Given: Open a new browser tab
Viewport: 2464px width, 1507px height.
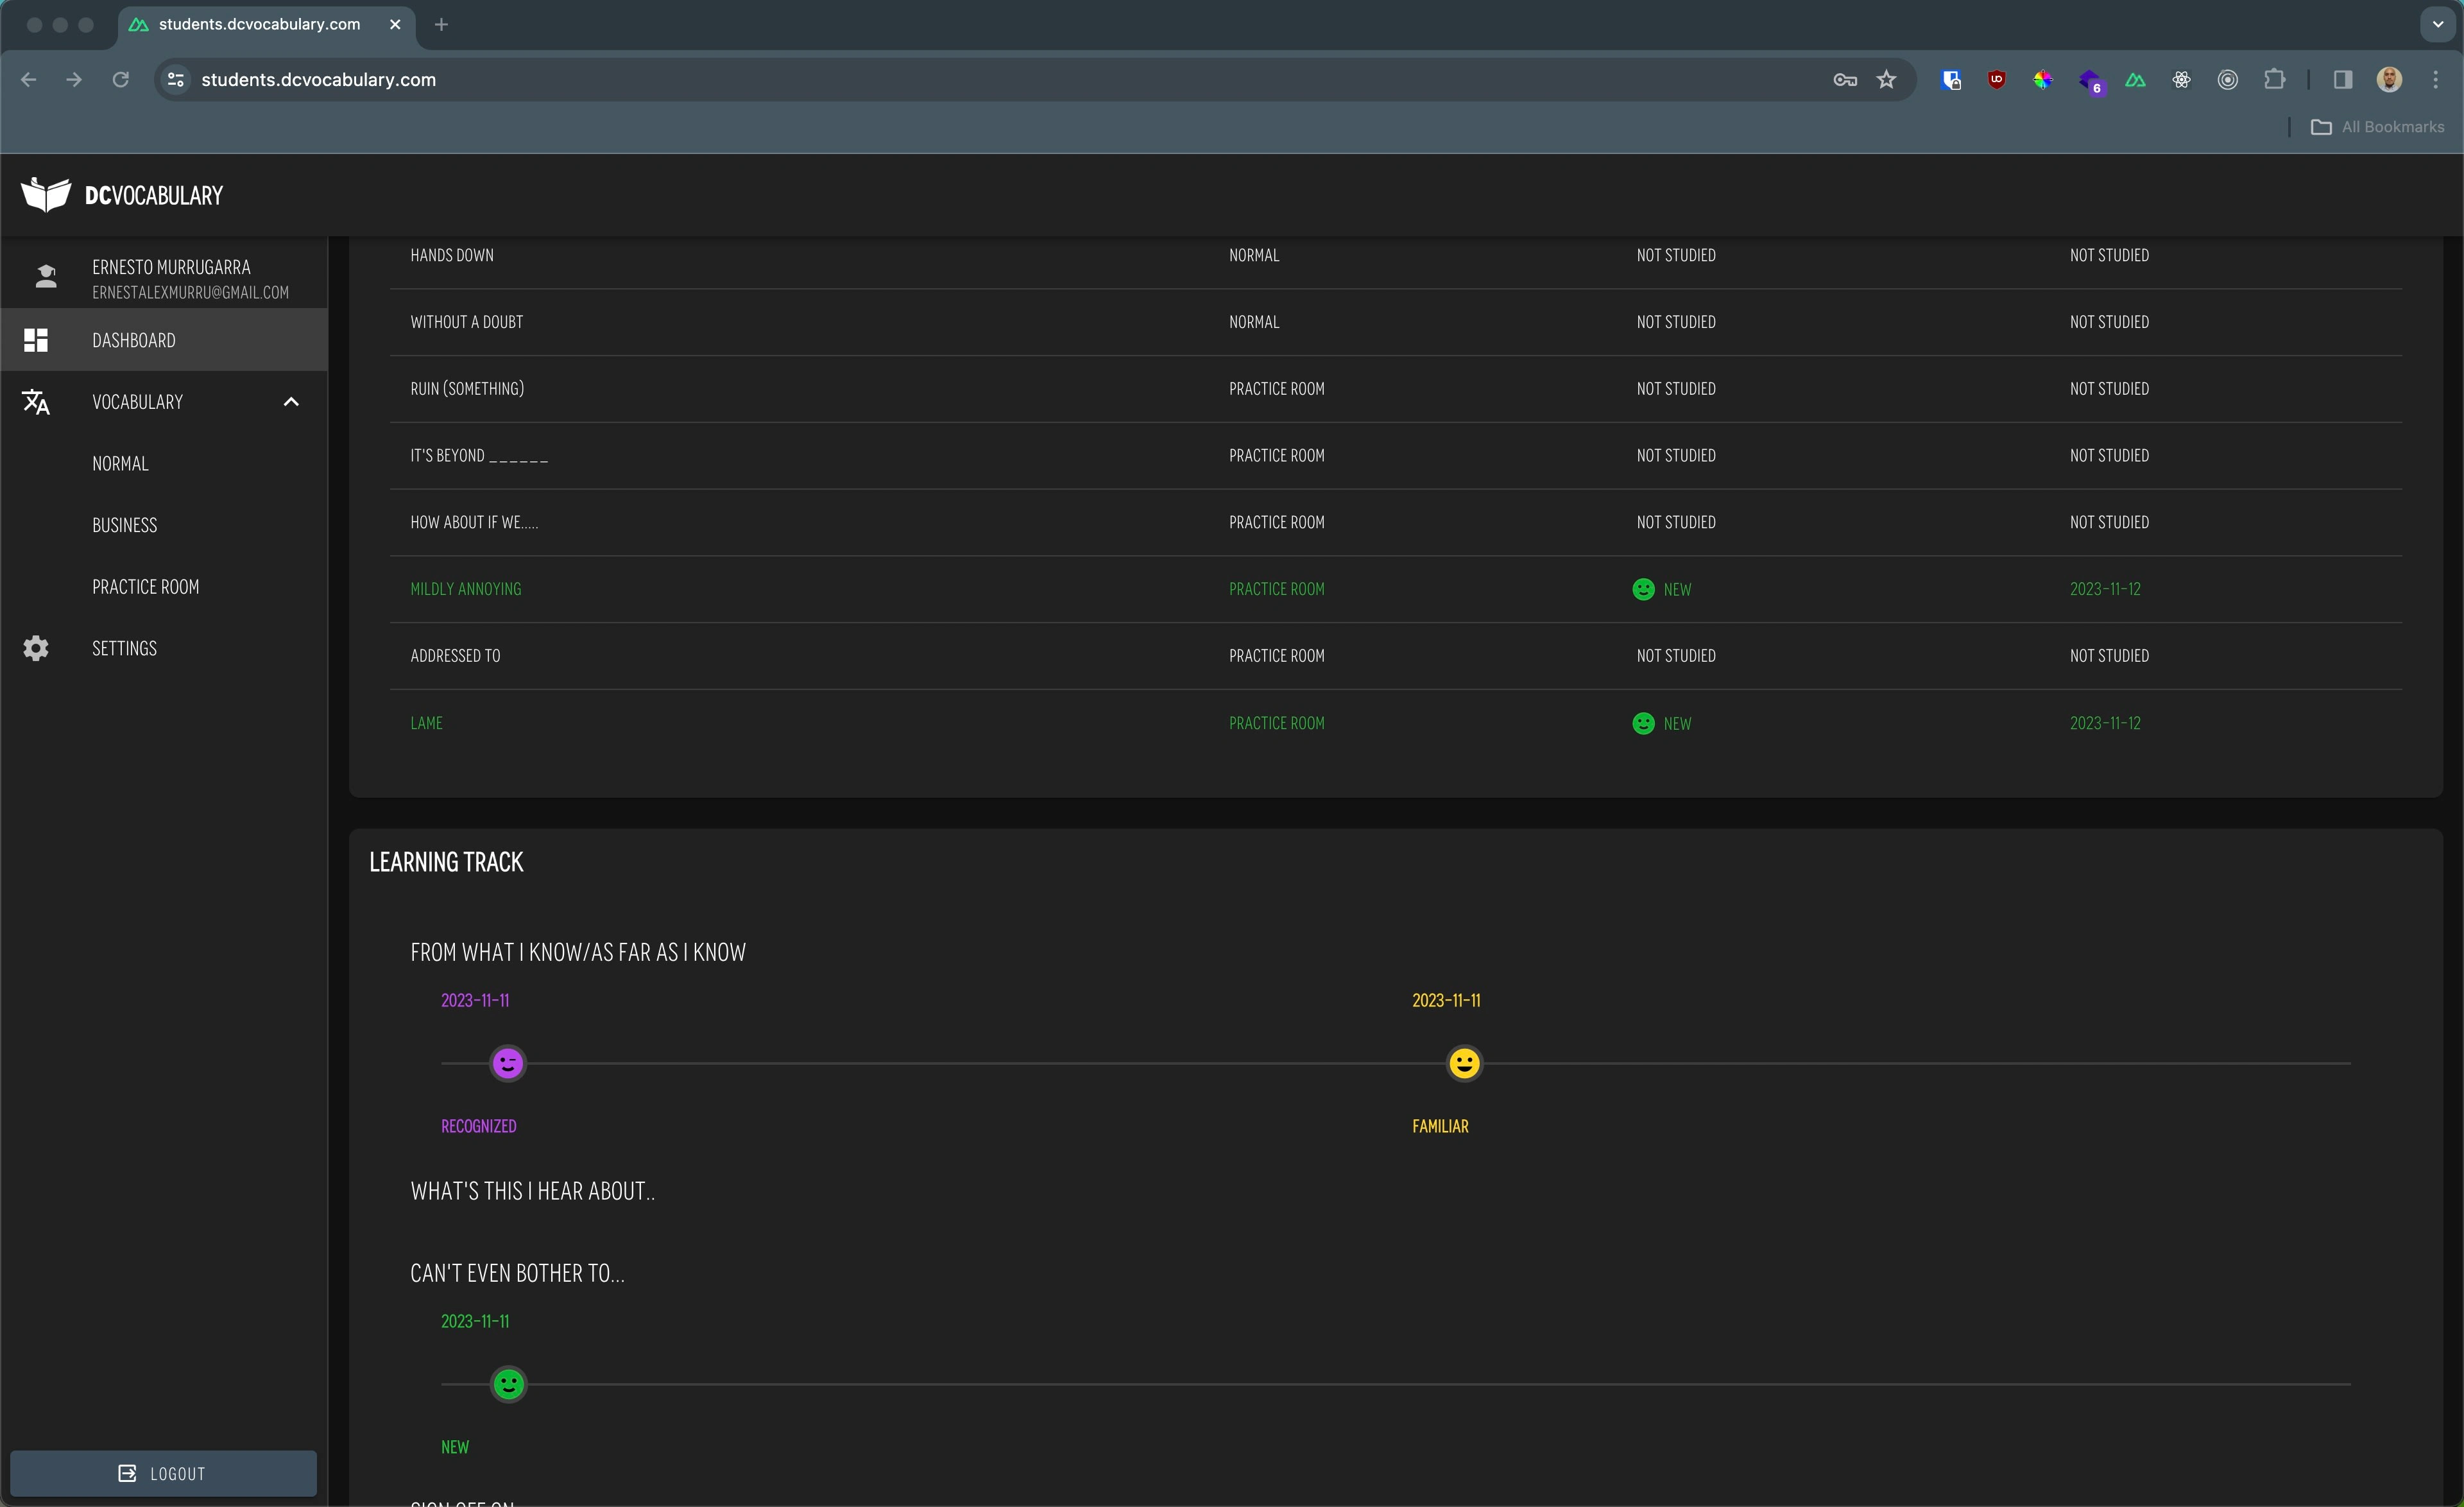Looking at the screenshot, I should (441, 24).
